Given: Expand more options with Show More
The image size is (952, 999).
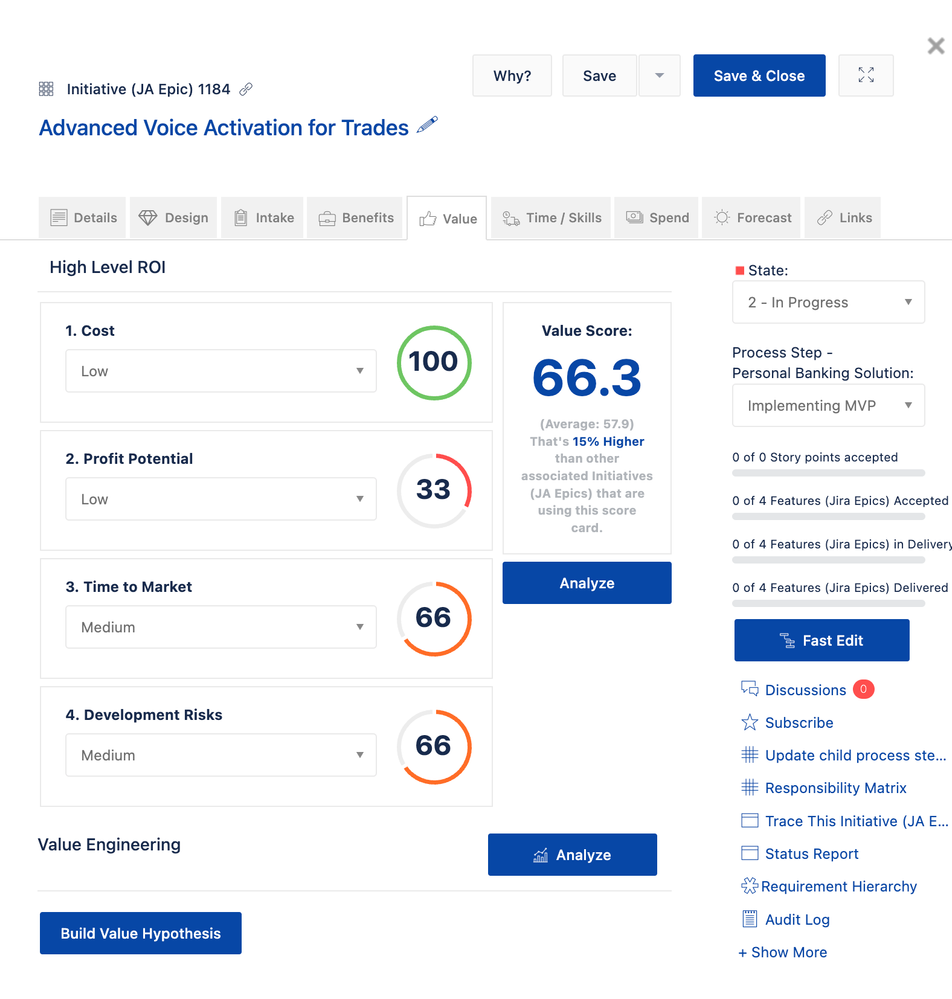Looking at the screenshot, I should point(783,952).
